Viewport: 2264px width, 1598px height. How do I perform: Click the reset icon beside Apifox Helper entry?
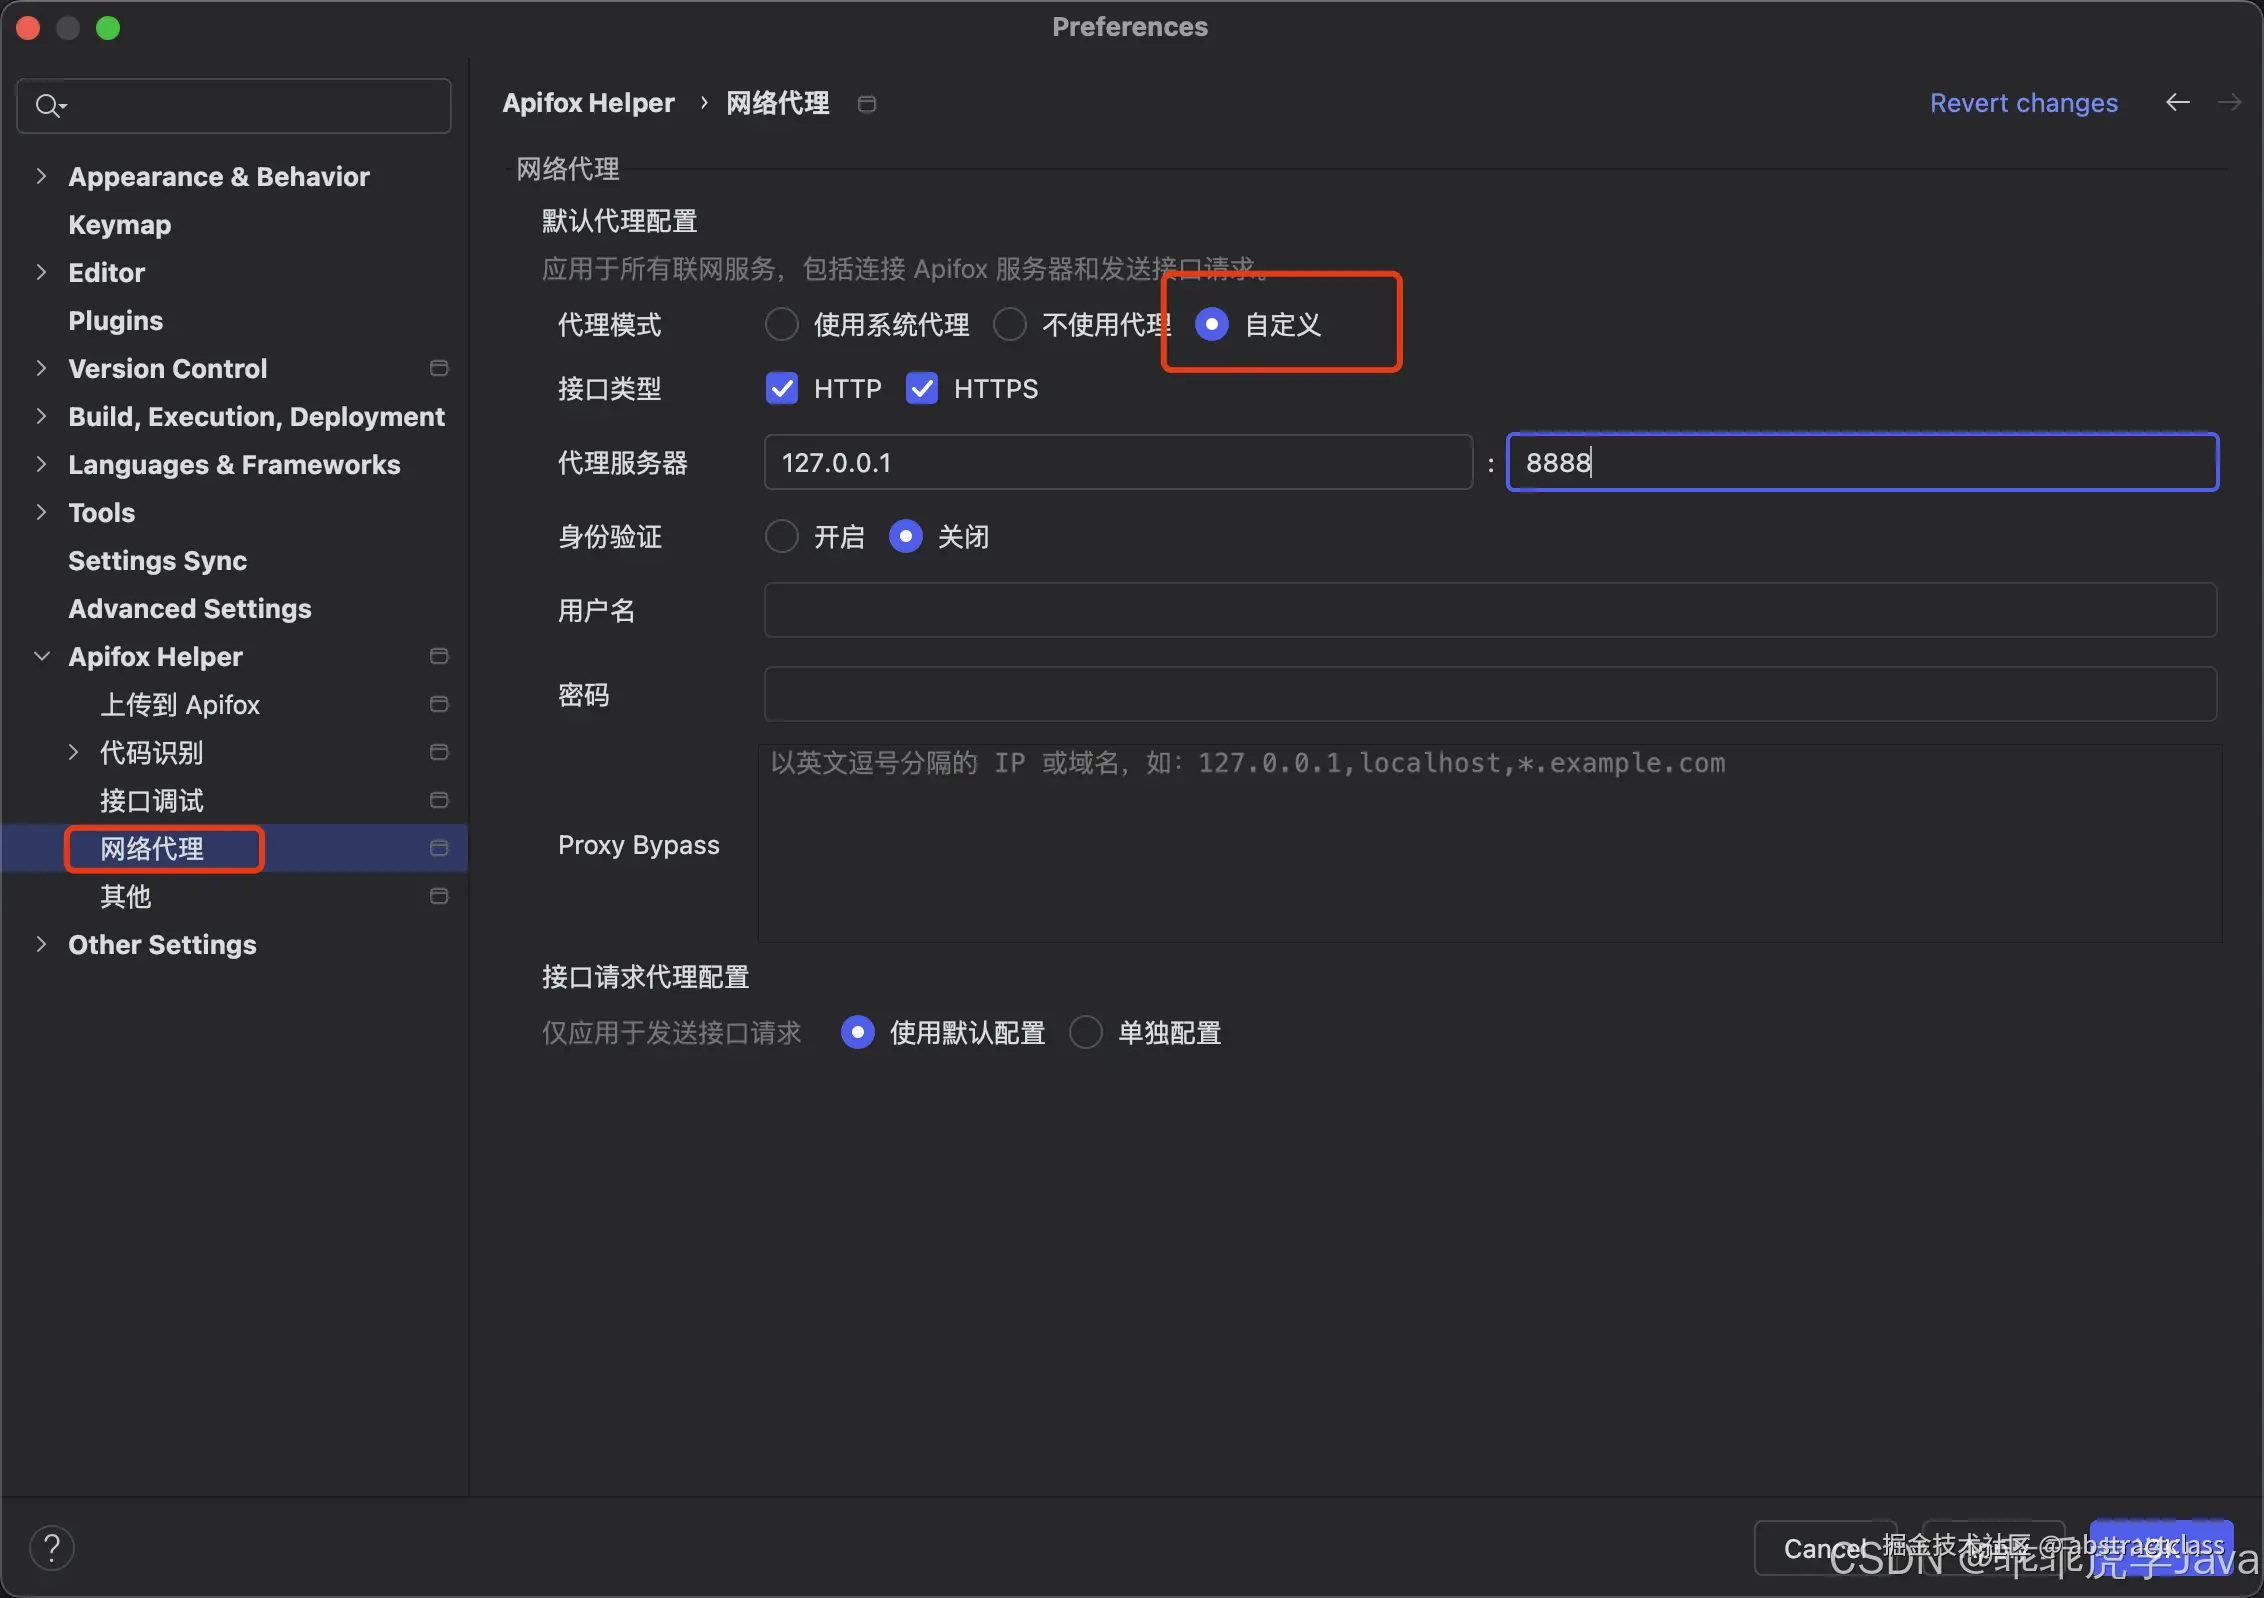pos(438,656)
